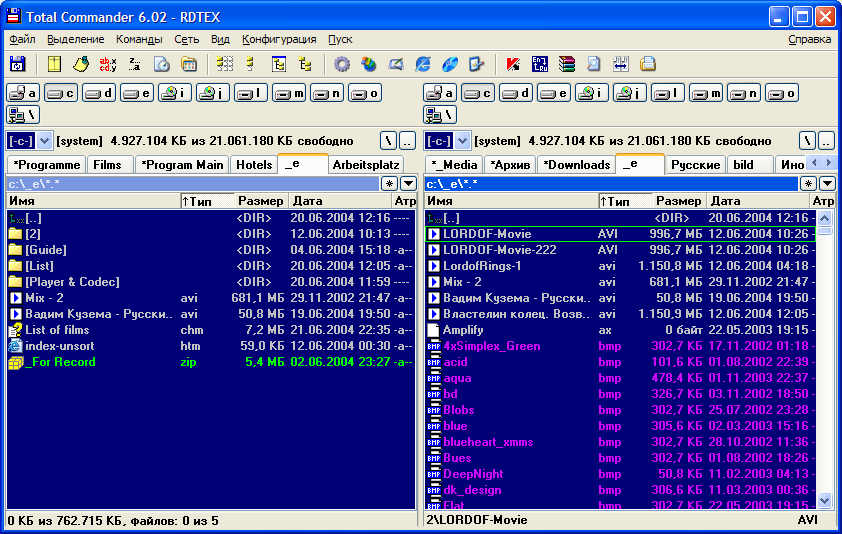Image resolution: width=842 pixels, height=534 pixels.
Task: Click the z..a sort toolbar icon
Action: click(134, 64)
